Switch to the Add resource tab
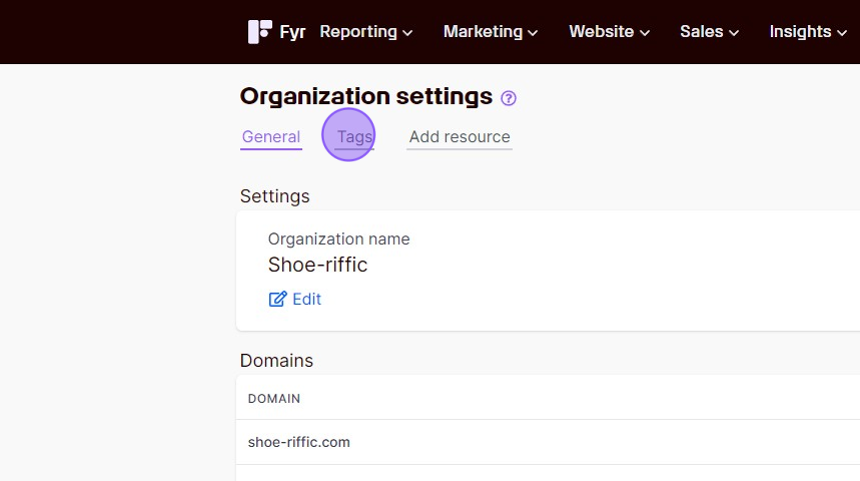Viewport: 860px width, 481px height. pyautogui.click(x=460, y=137)
